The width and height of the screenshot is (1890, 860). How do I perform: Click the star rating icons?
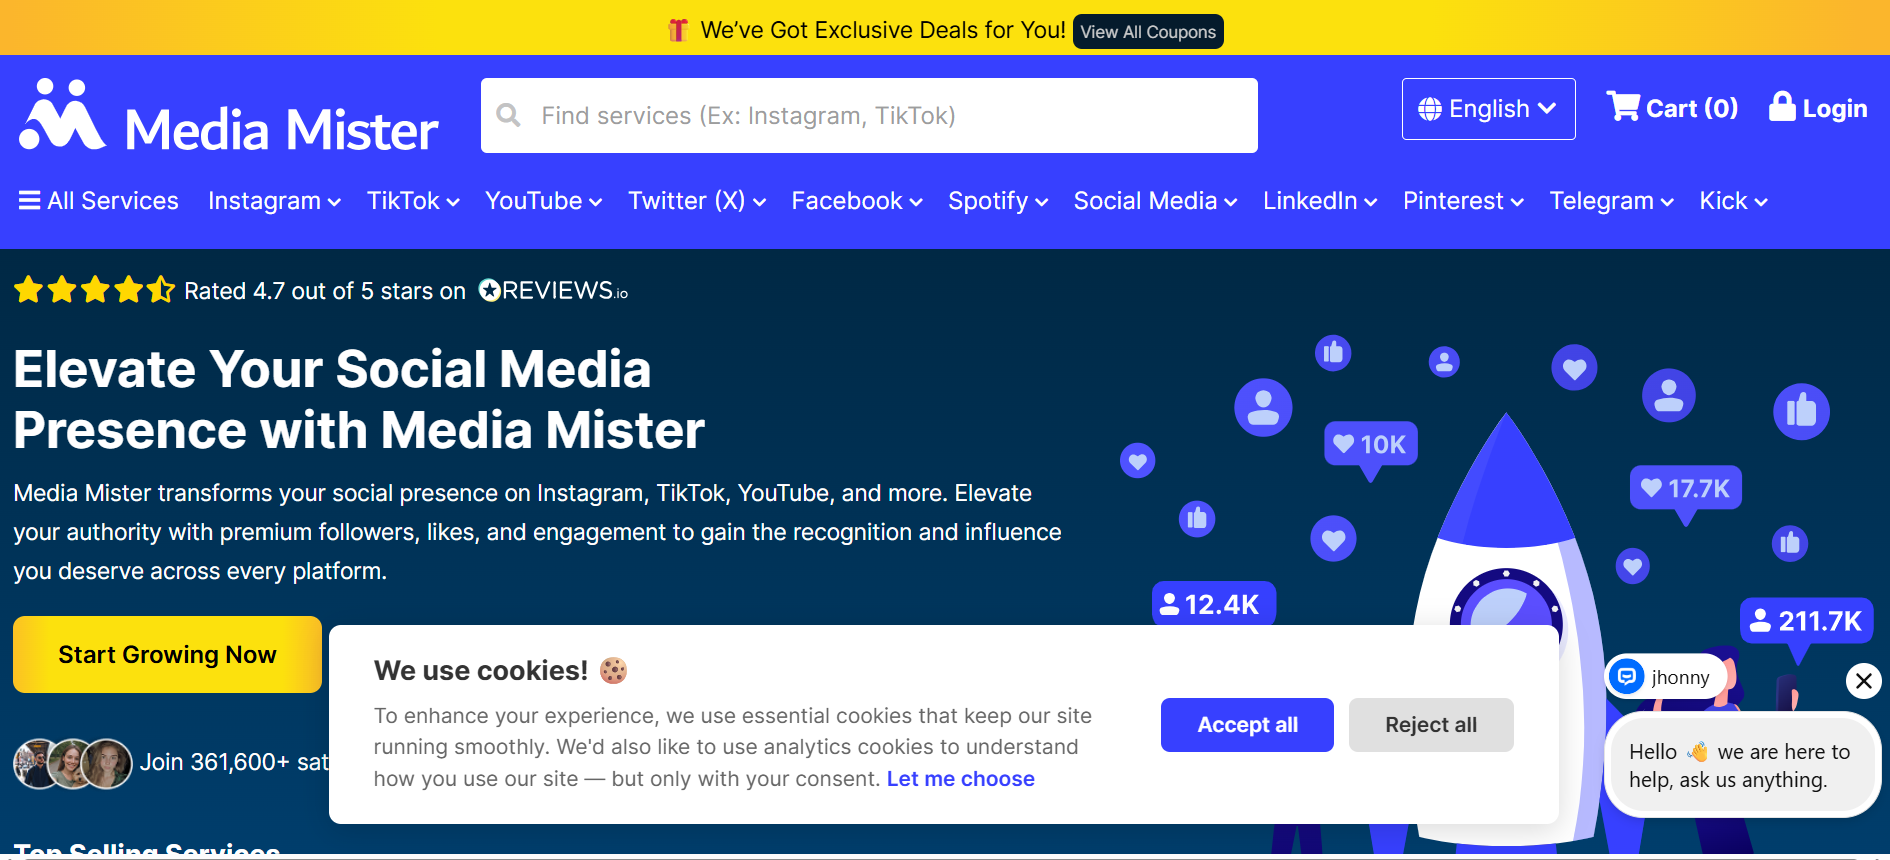[95, 290]
